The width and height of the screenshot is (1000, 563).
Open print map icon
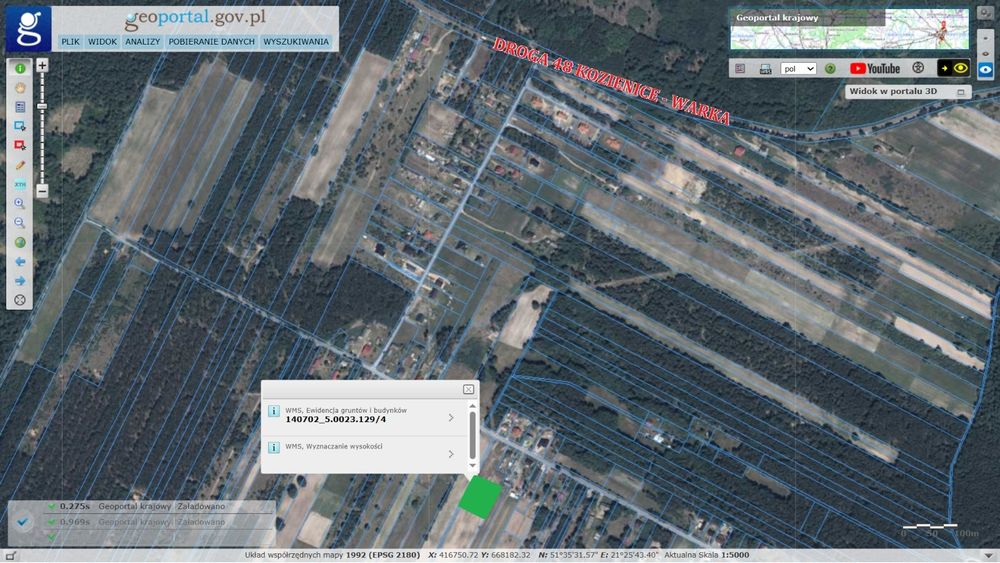point(765,69)
